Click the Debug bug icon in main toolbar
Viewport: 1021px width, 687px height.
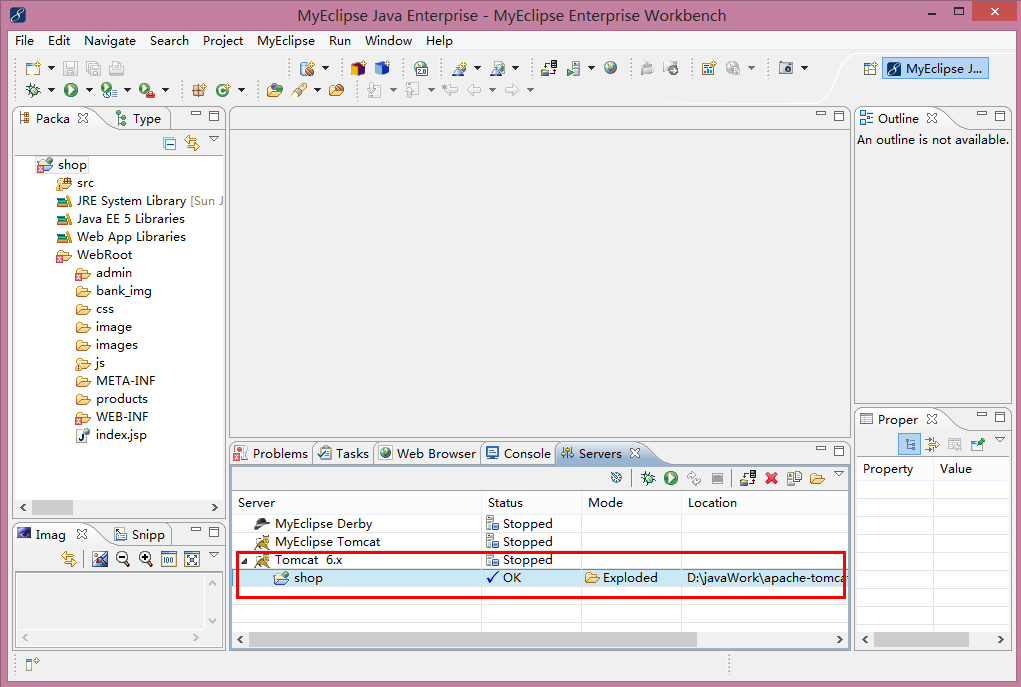pyautogui.click(x=33, y=90)
